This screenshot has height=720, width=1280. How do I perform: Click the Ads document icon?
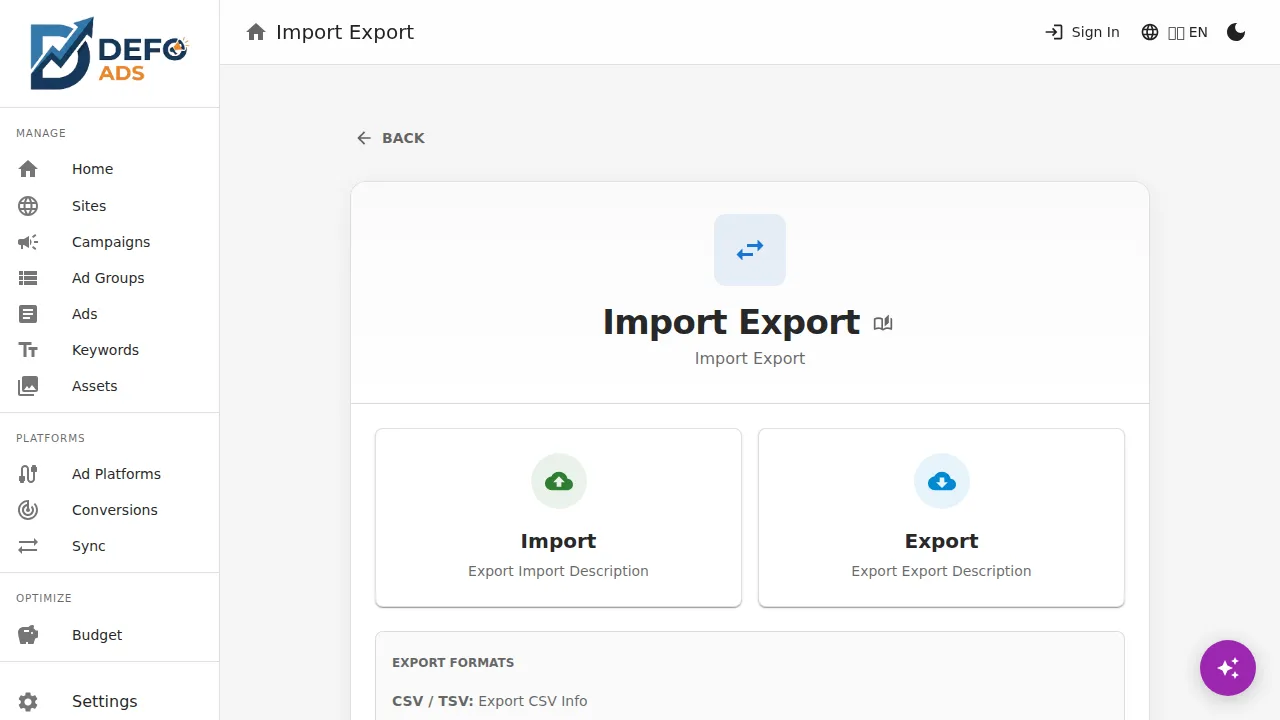click(28, 314)
